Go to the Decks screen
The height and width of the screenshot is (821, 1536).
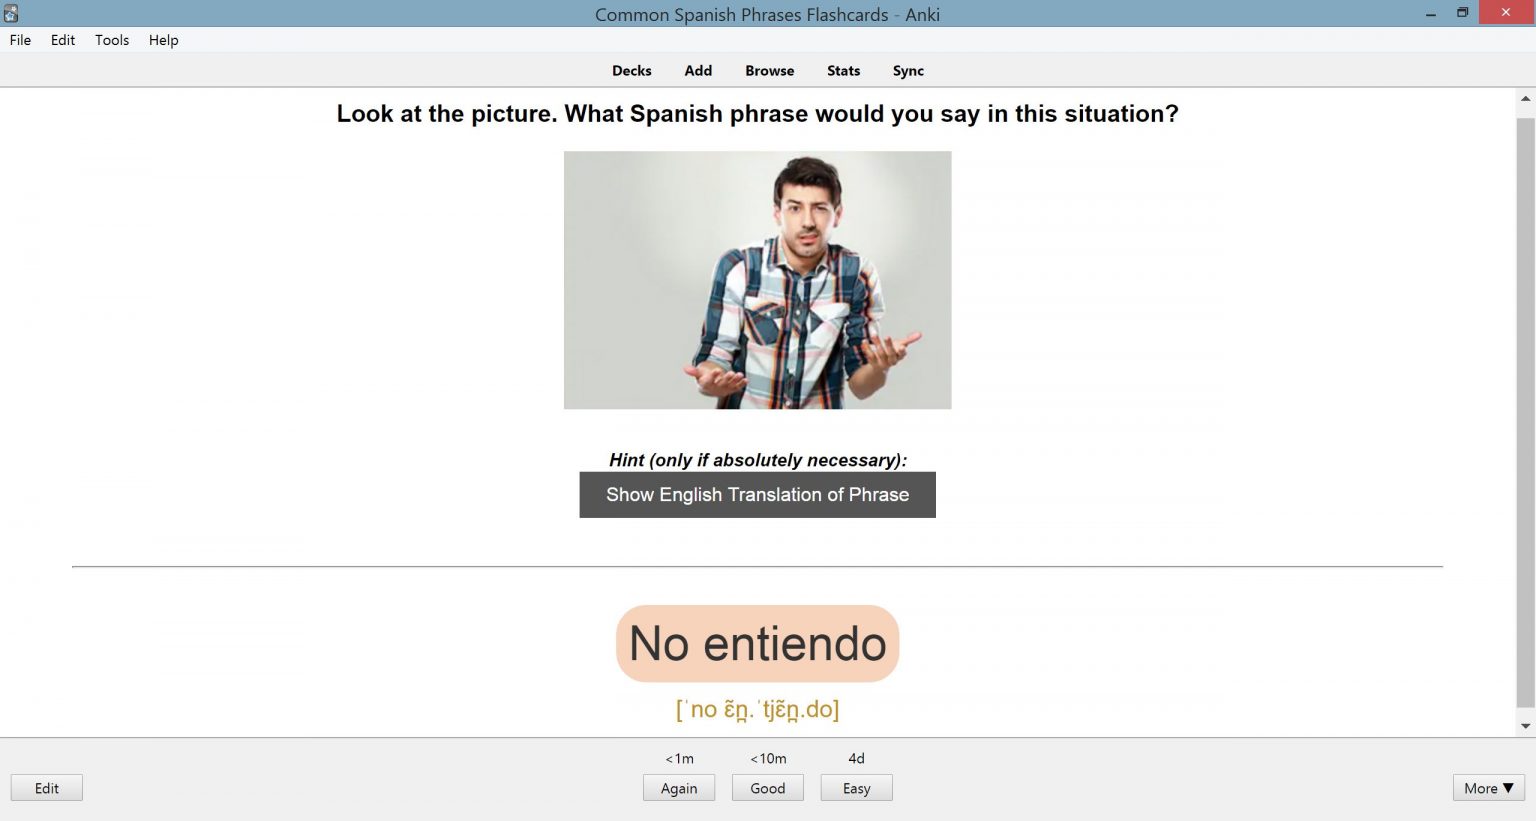click(631, 71)
